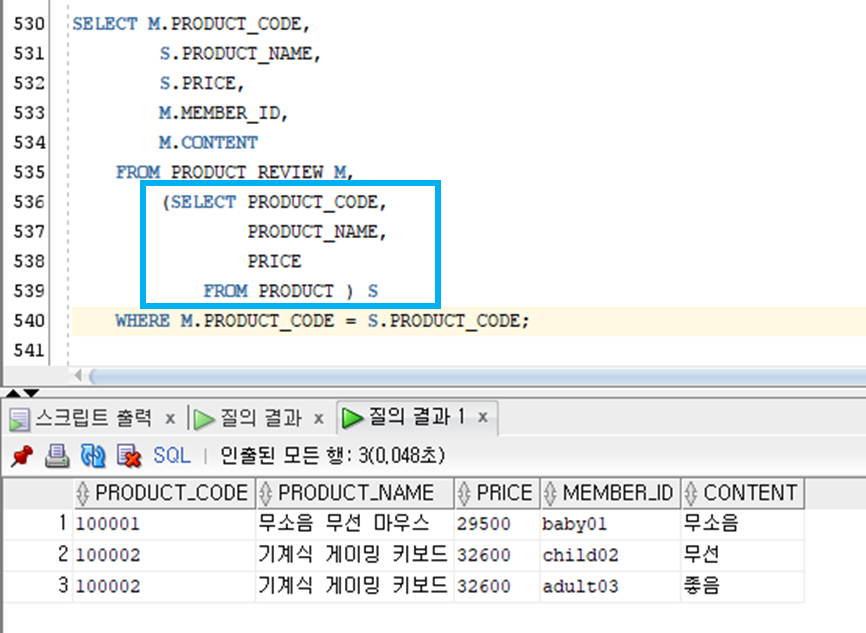
Task: Close the 질의 결과 tab
Action: pyautogui.click(x=319, y=419)
